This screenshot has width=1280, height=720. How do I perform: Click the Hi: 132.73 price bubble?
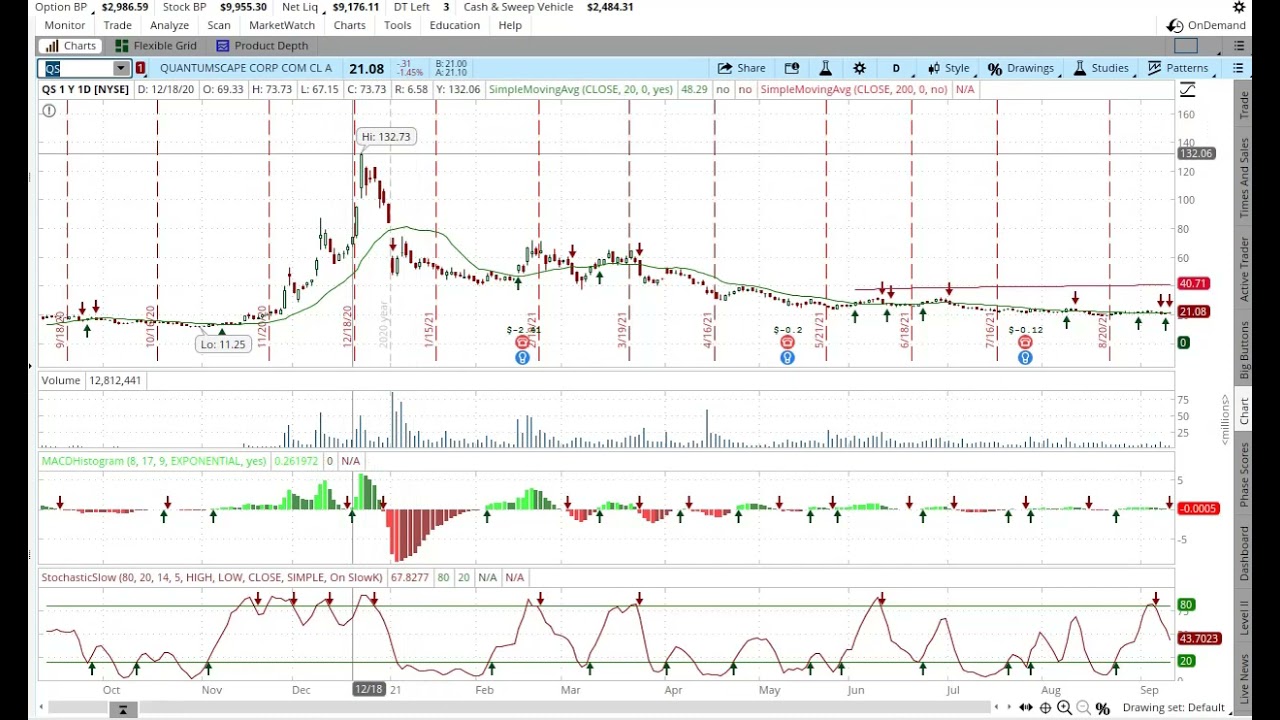385,137
